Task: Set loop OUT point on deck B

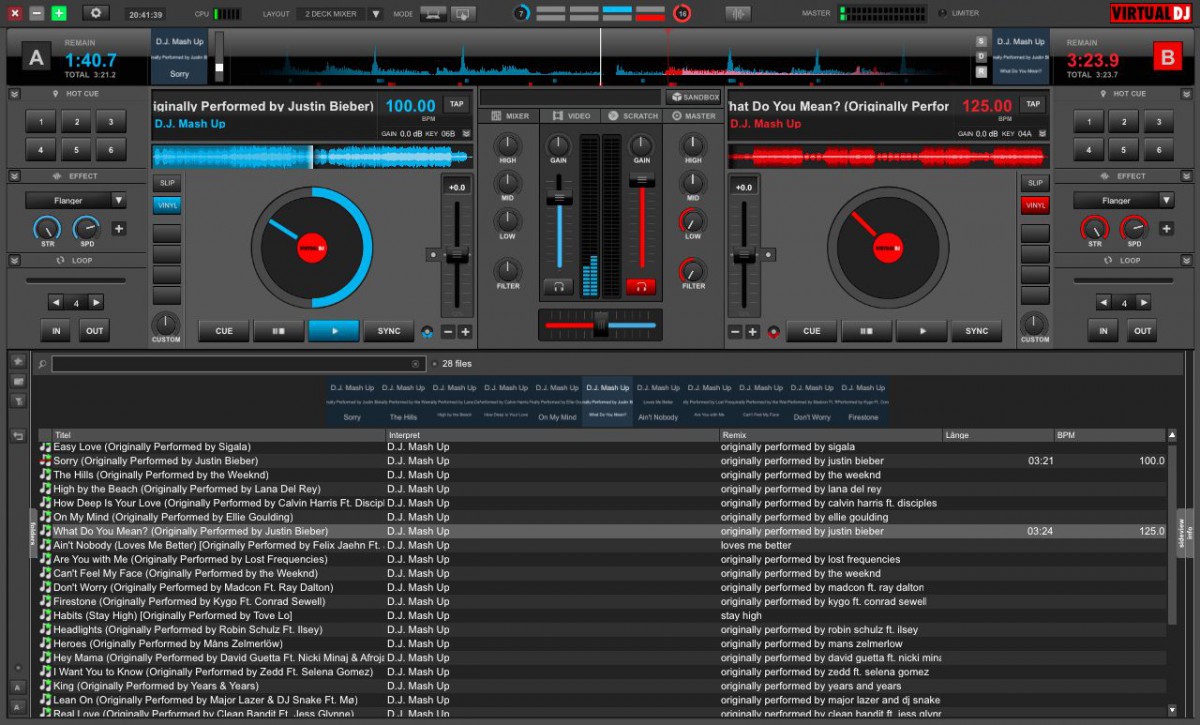Action: tap(1143, 331)
